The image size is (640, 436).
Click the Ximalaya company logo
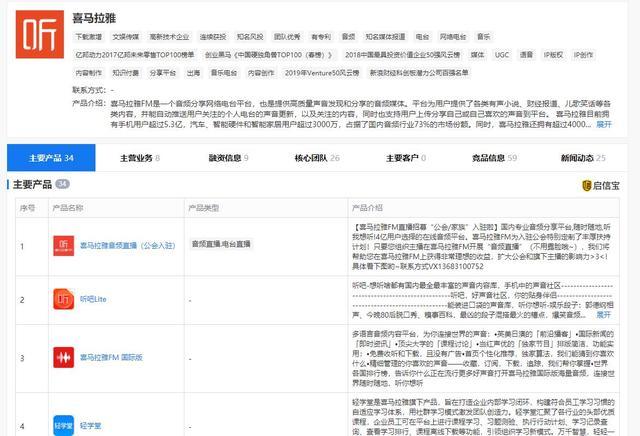coord(40,34)
